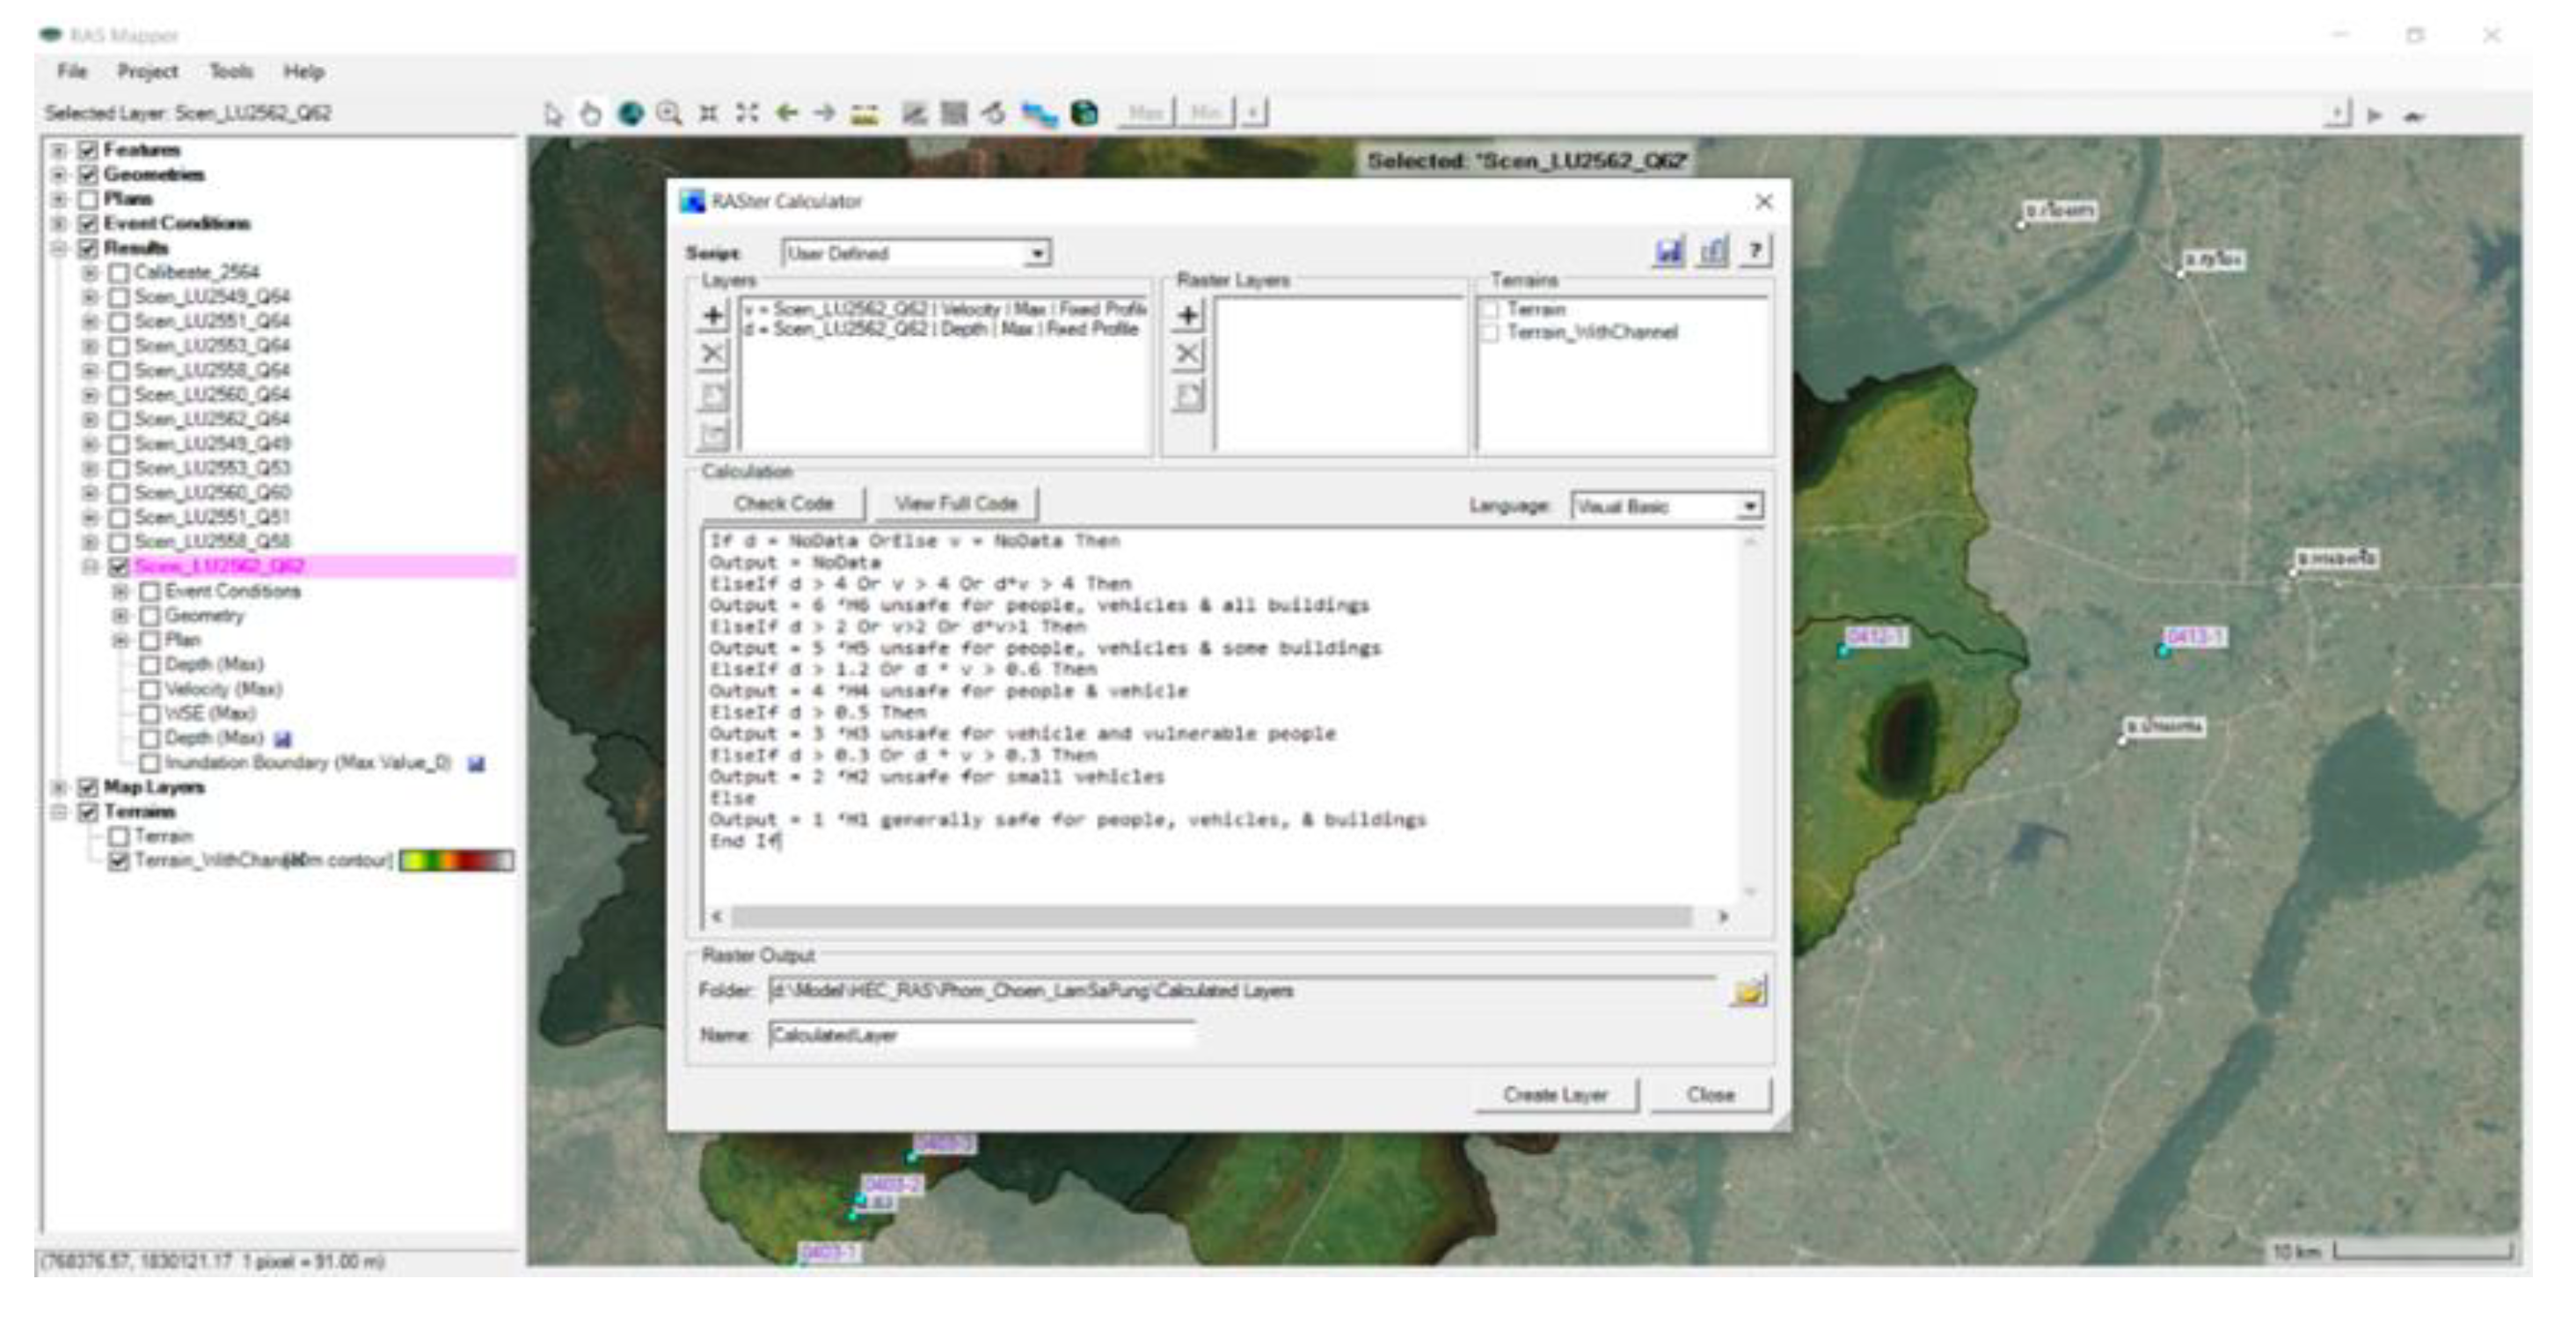Image resolution: width=2576 pixels, height=1323 pixels.
Task: Click the Create Layer button
Action: click(1555, 1095)
